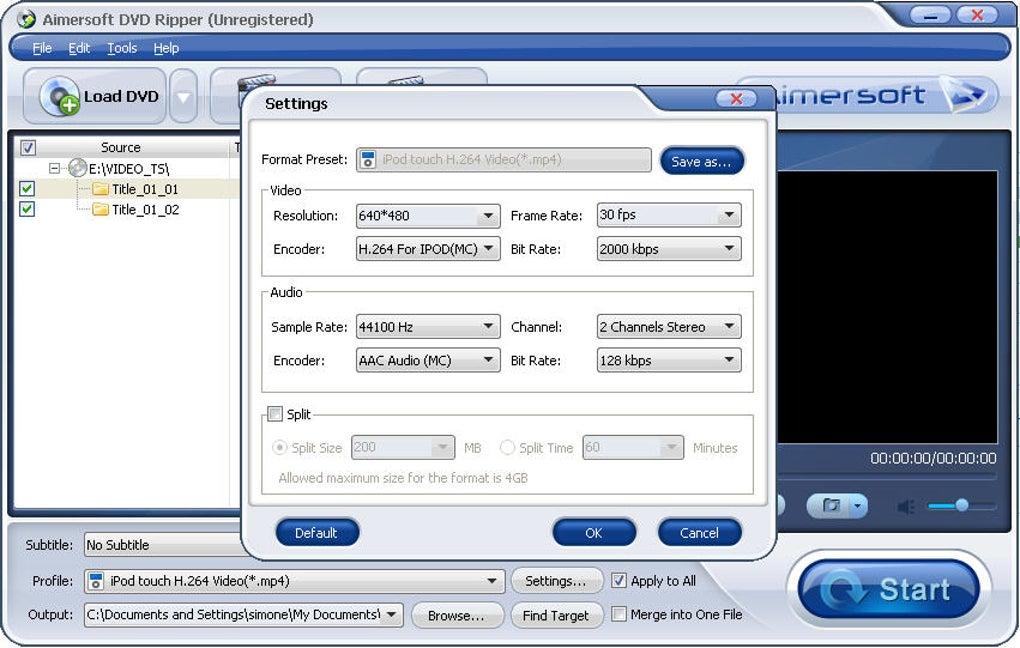Open the Profile dropdown

tap(492, 581)
